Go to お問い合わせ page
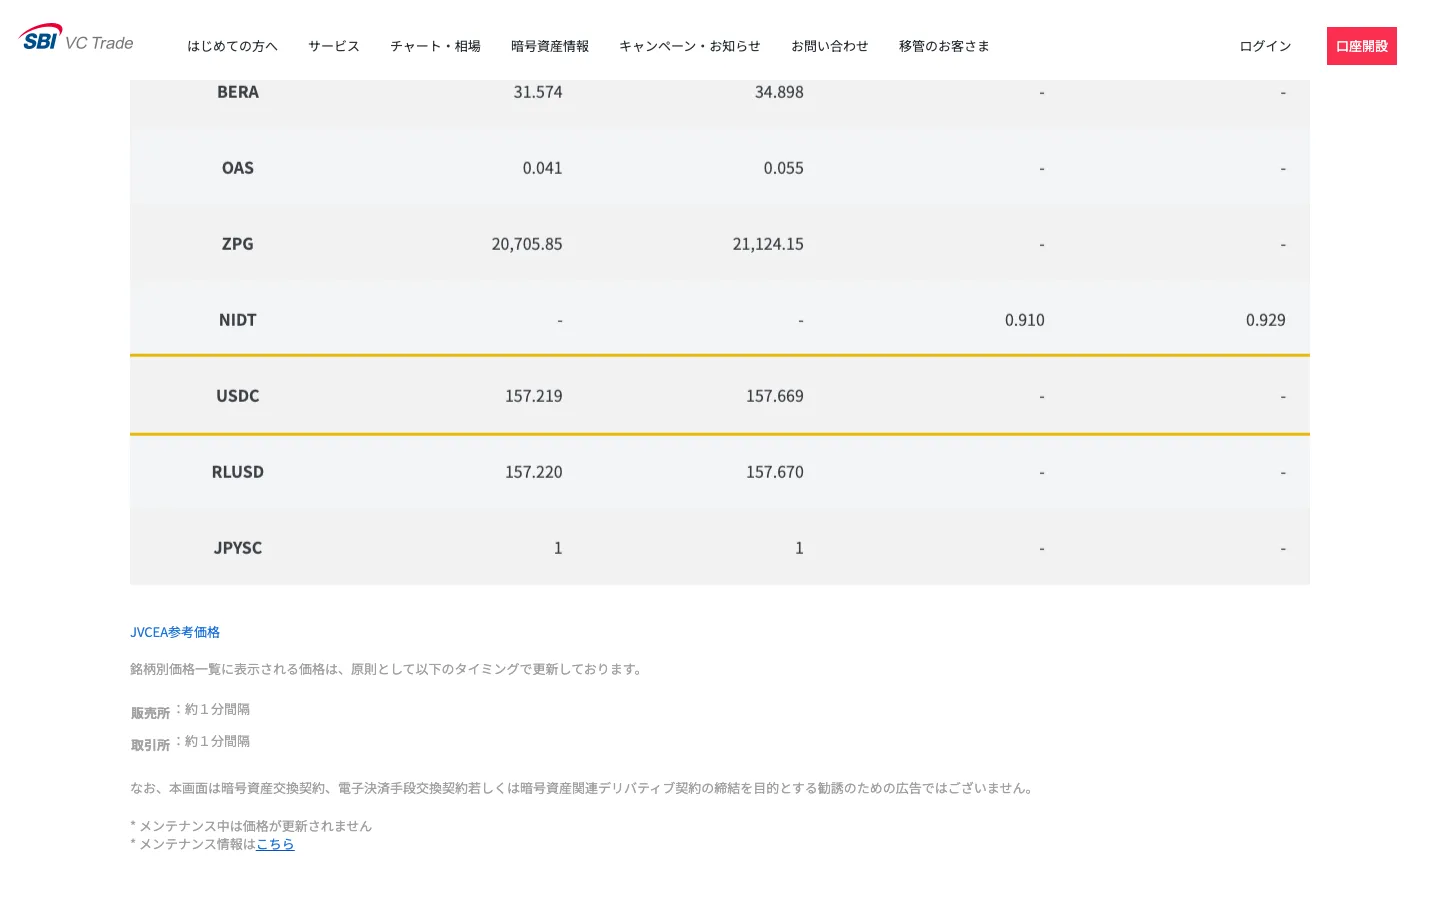Viewport: 1440px width, 900px height. point(830,46)
